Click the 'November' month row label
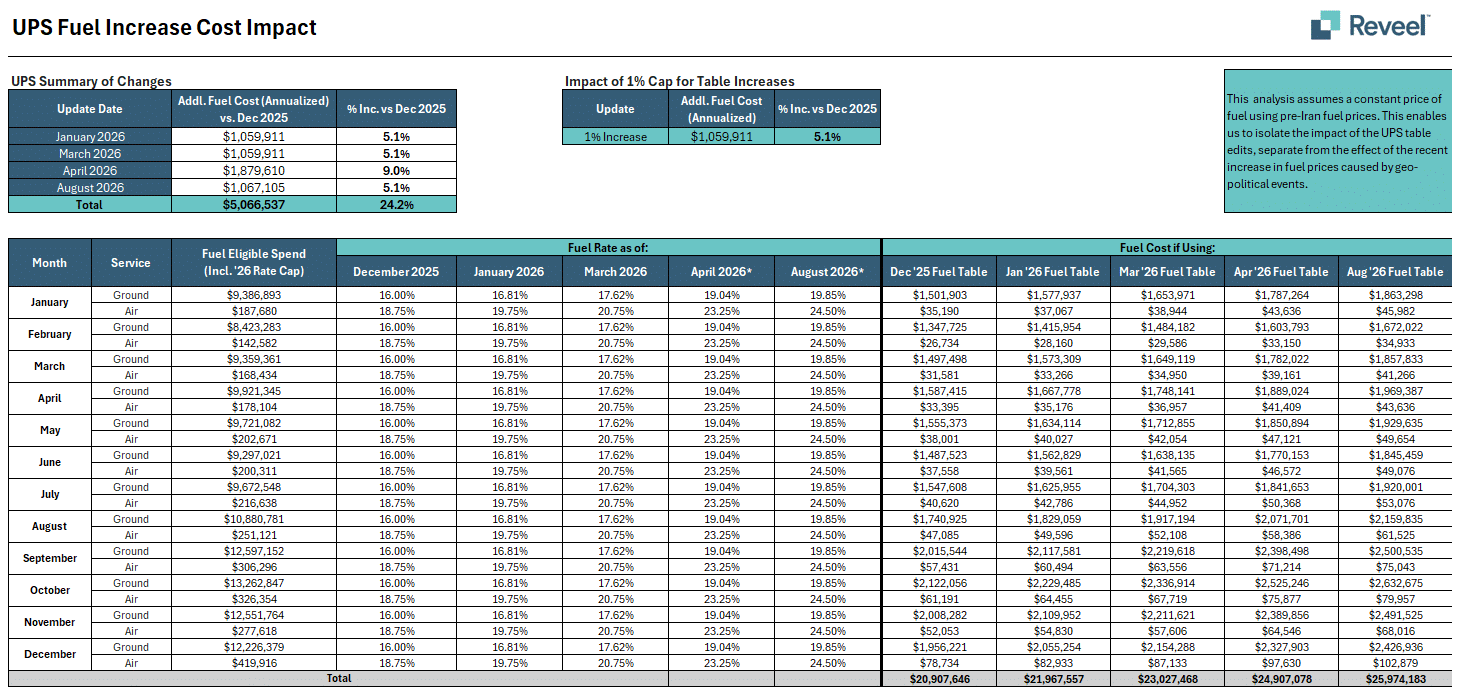Viewport: 1457px width, 692px height. 49,623
